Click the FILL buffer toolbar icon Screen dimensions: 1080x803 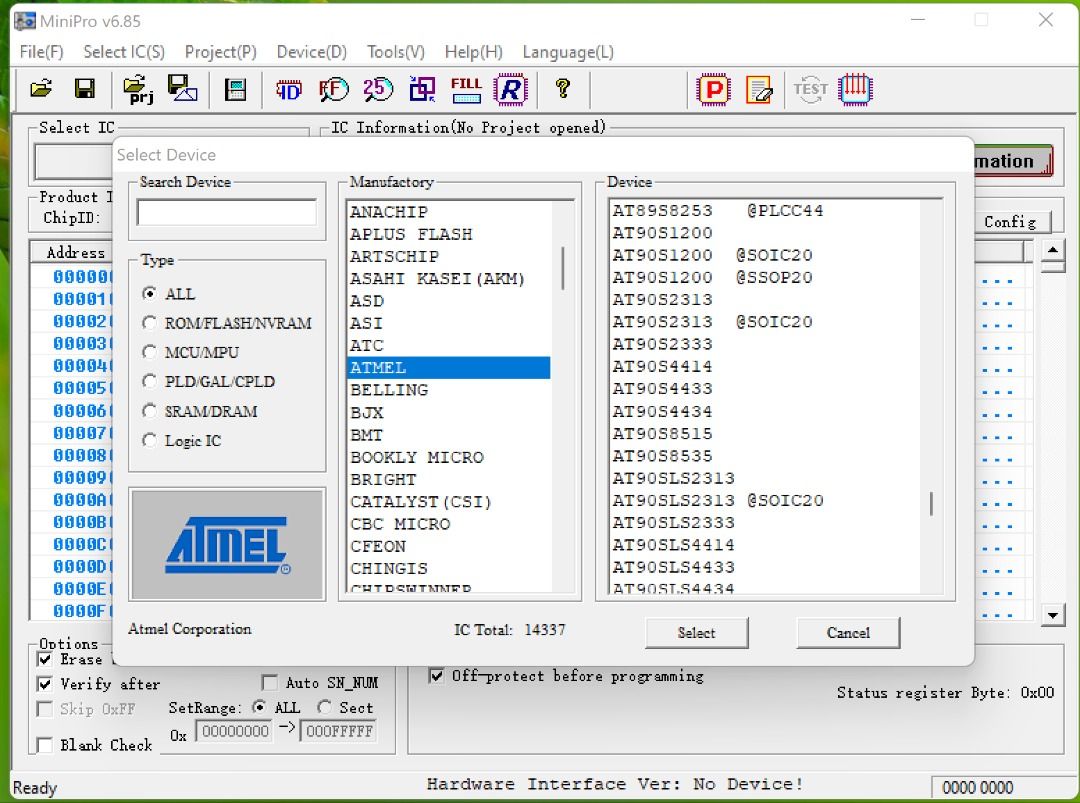point(466,90)
